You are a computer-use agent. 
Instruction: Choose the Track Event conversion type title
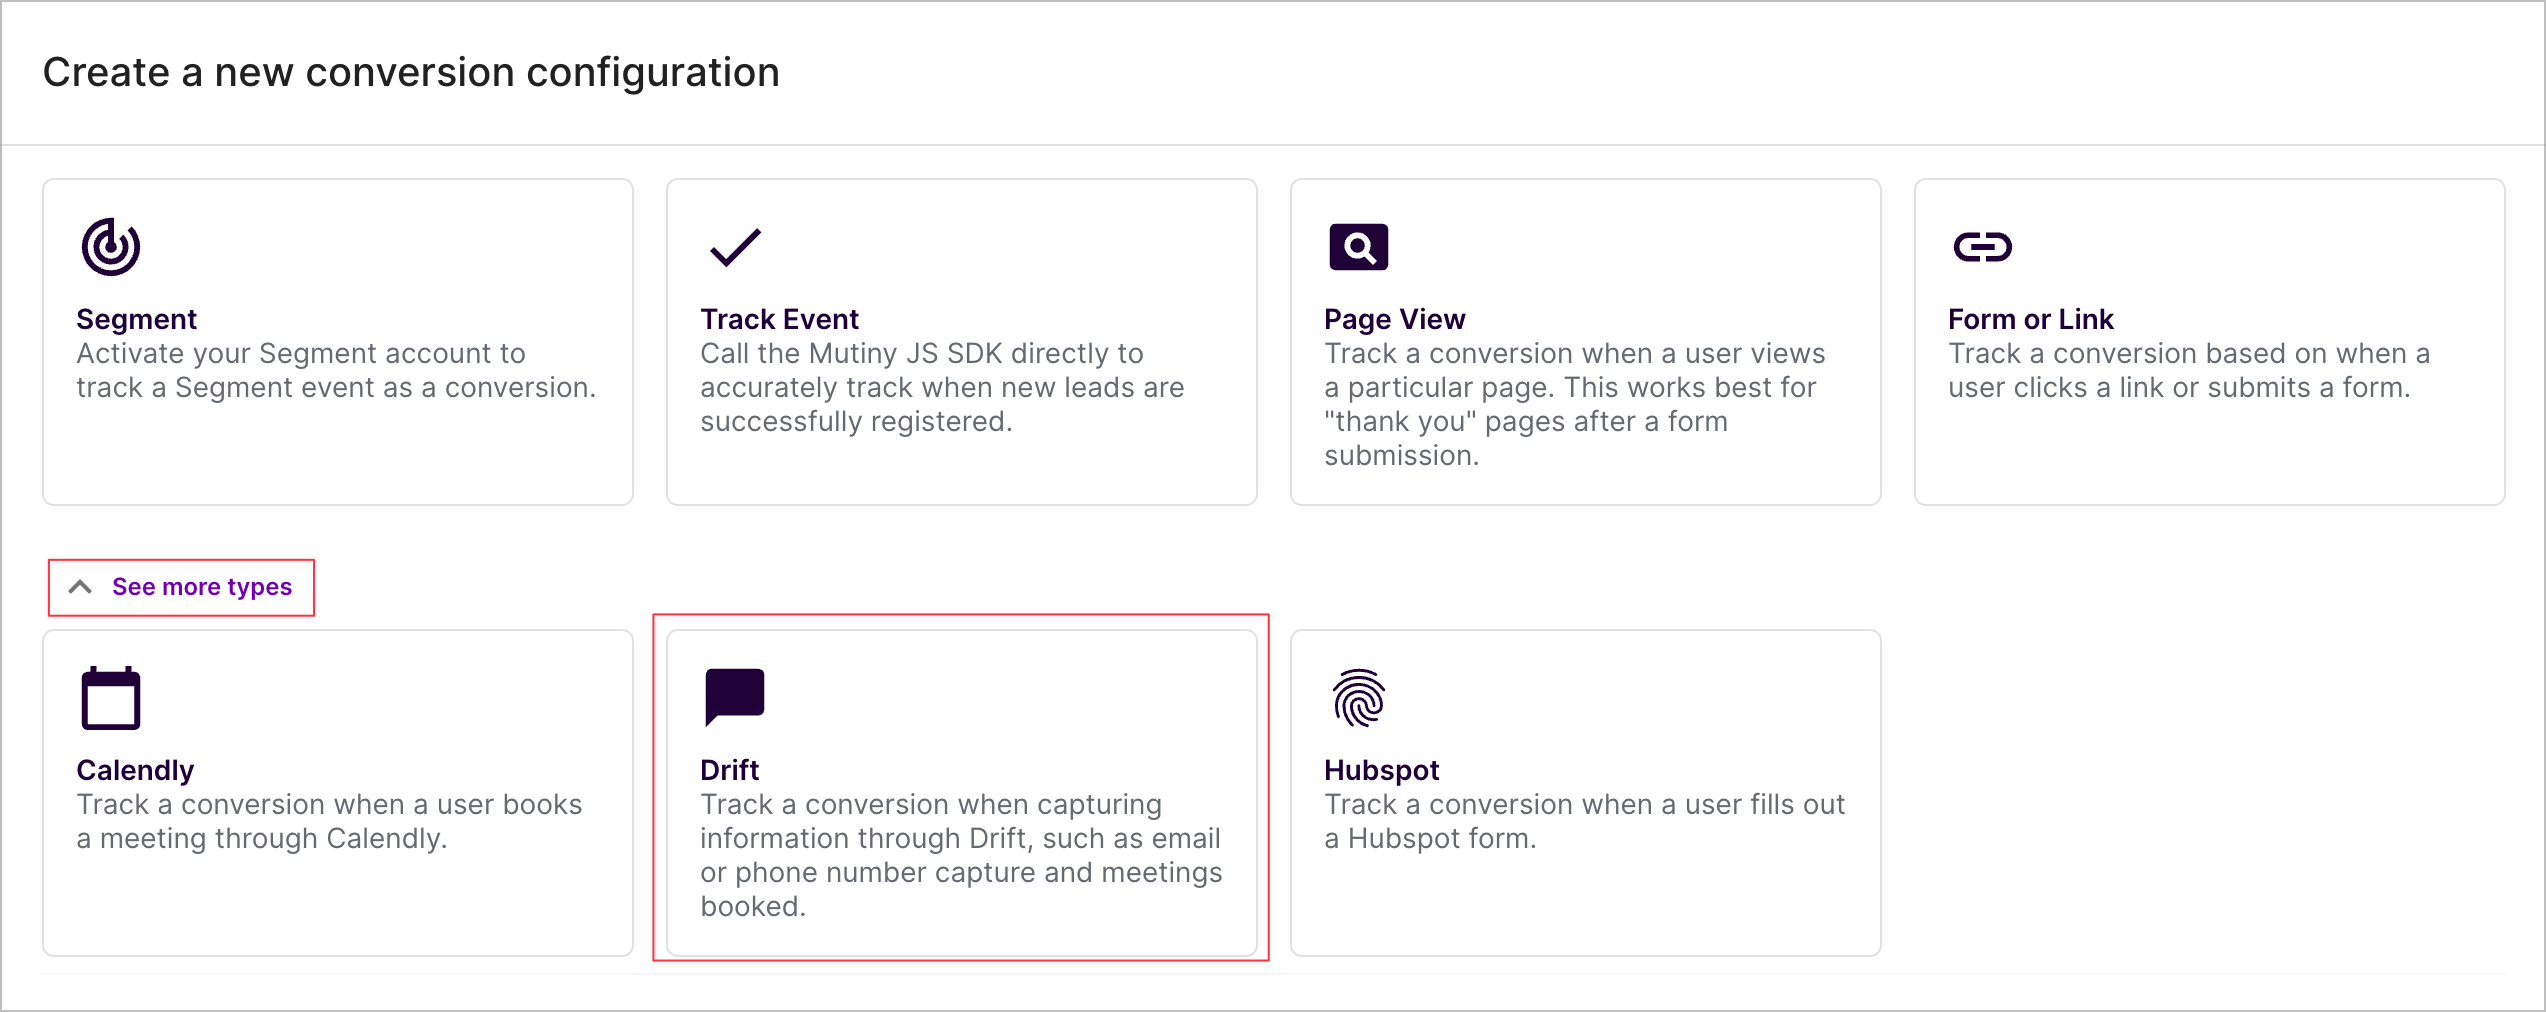[x=779, y=319]
